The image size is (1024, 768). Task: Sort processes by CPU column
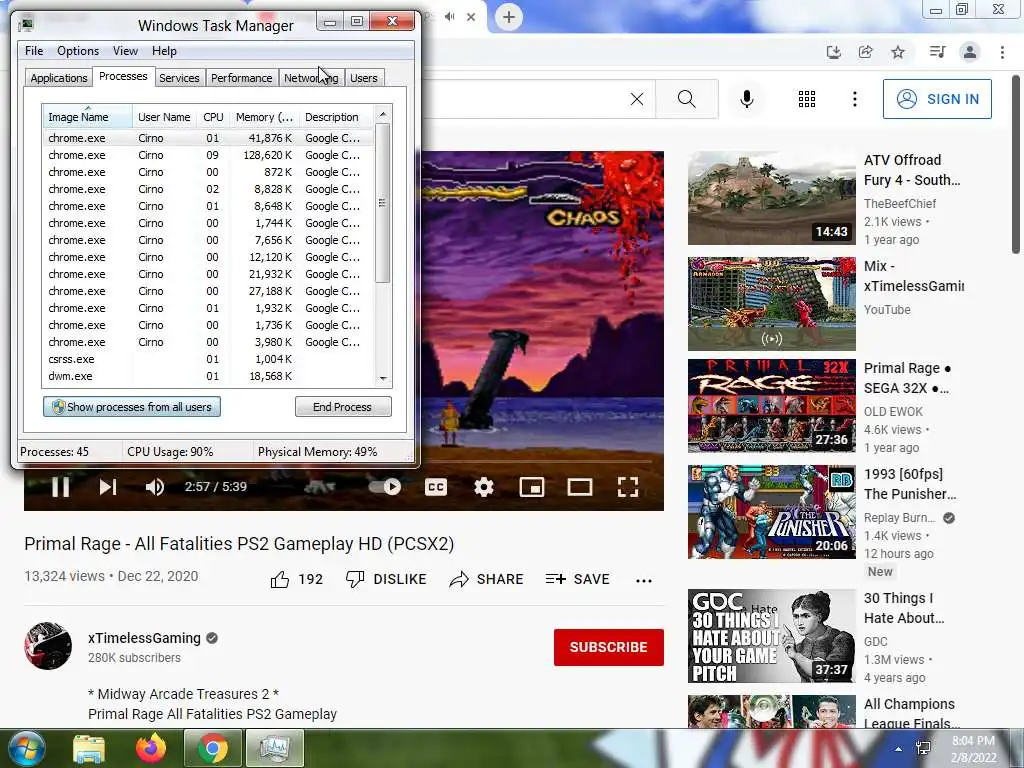tap(214, 117)
